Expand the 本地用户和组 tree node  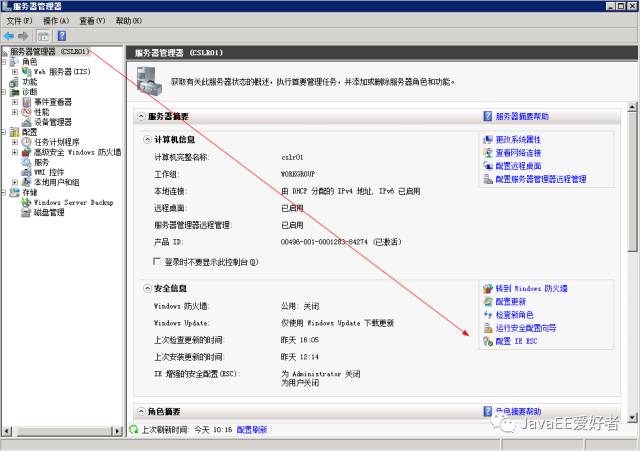(x=15, y=182)
